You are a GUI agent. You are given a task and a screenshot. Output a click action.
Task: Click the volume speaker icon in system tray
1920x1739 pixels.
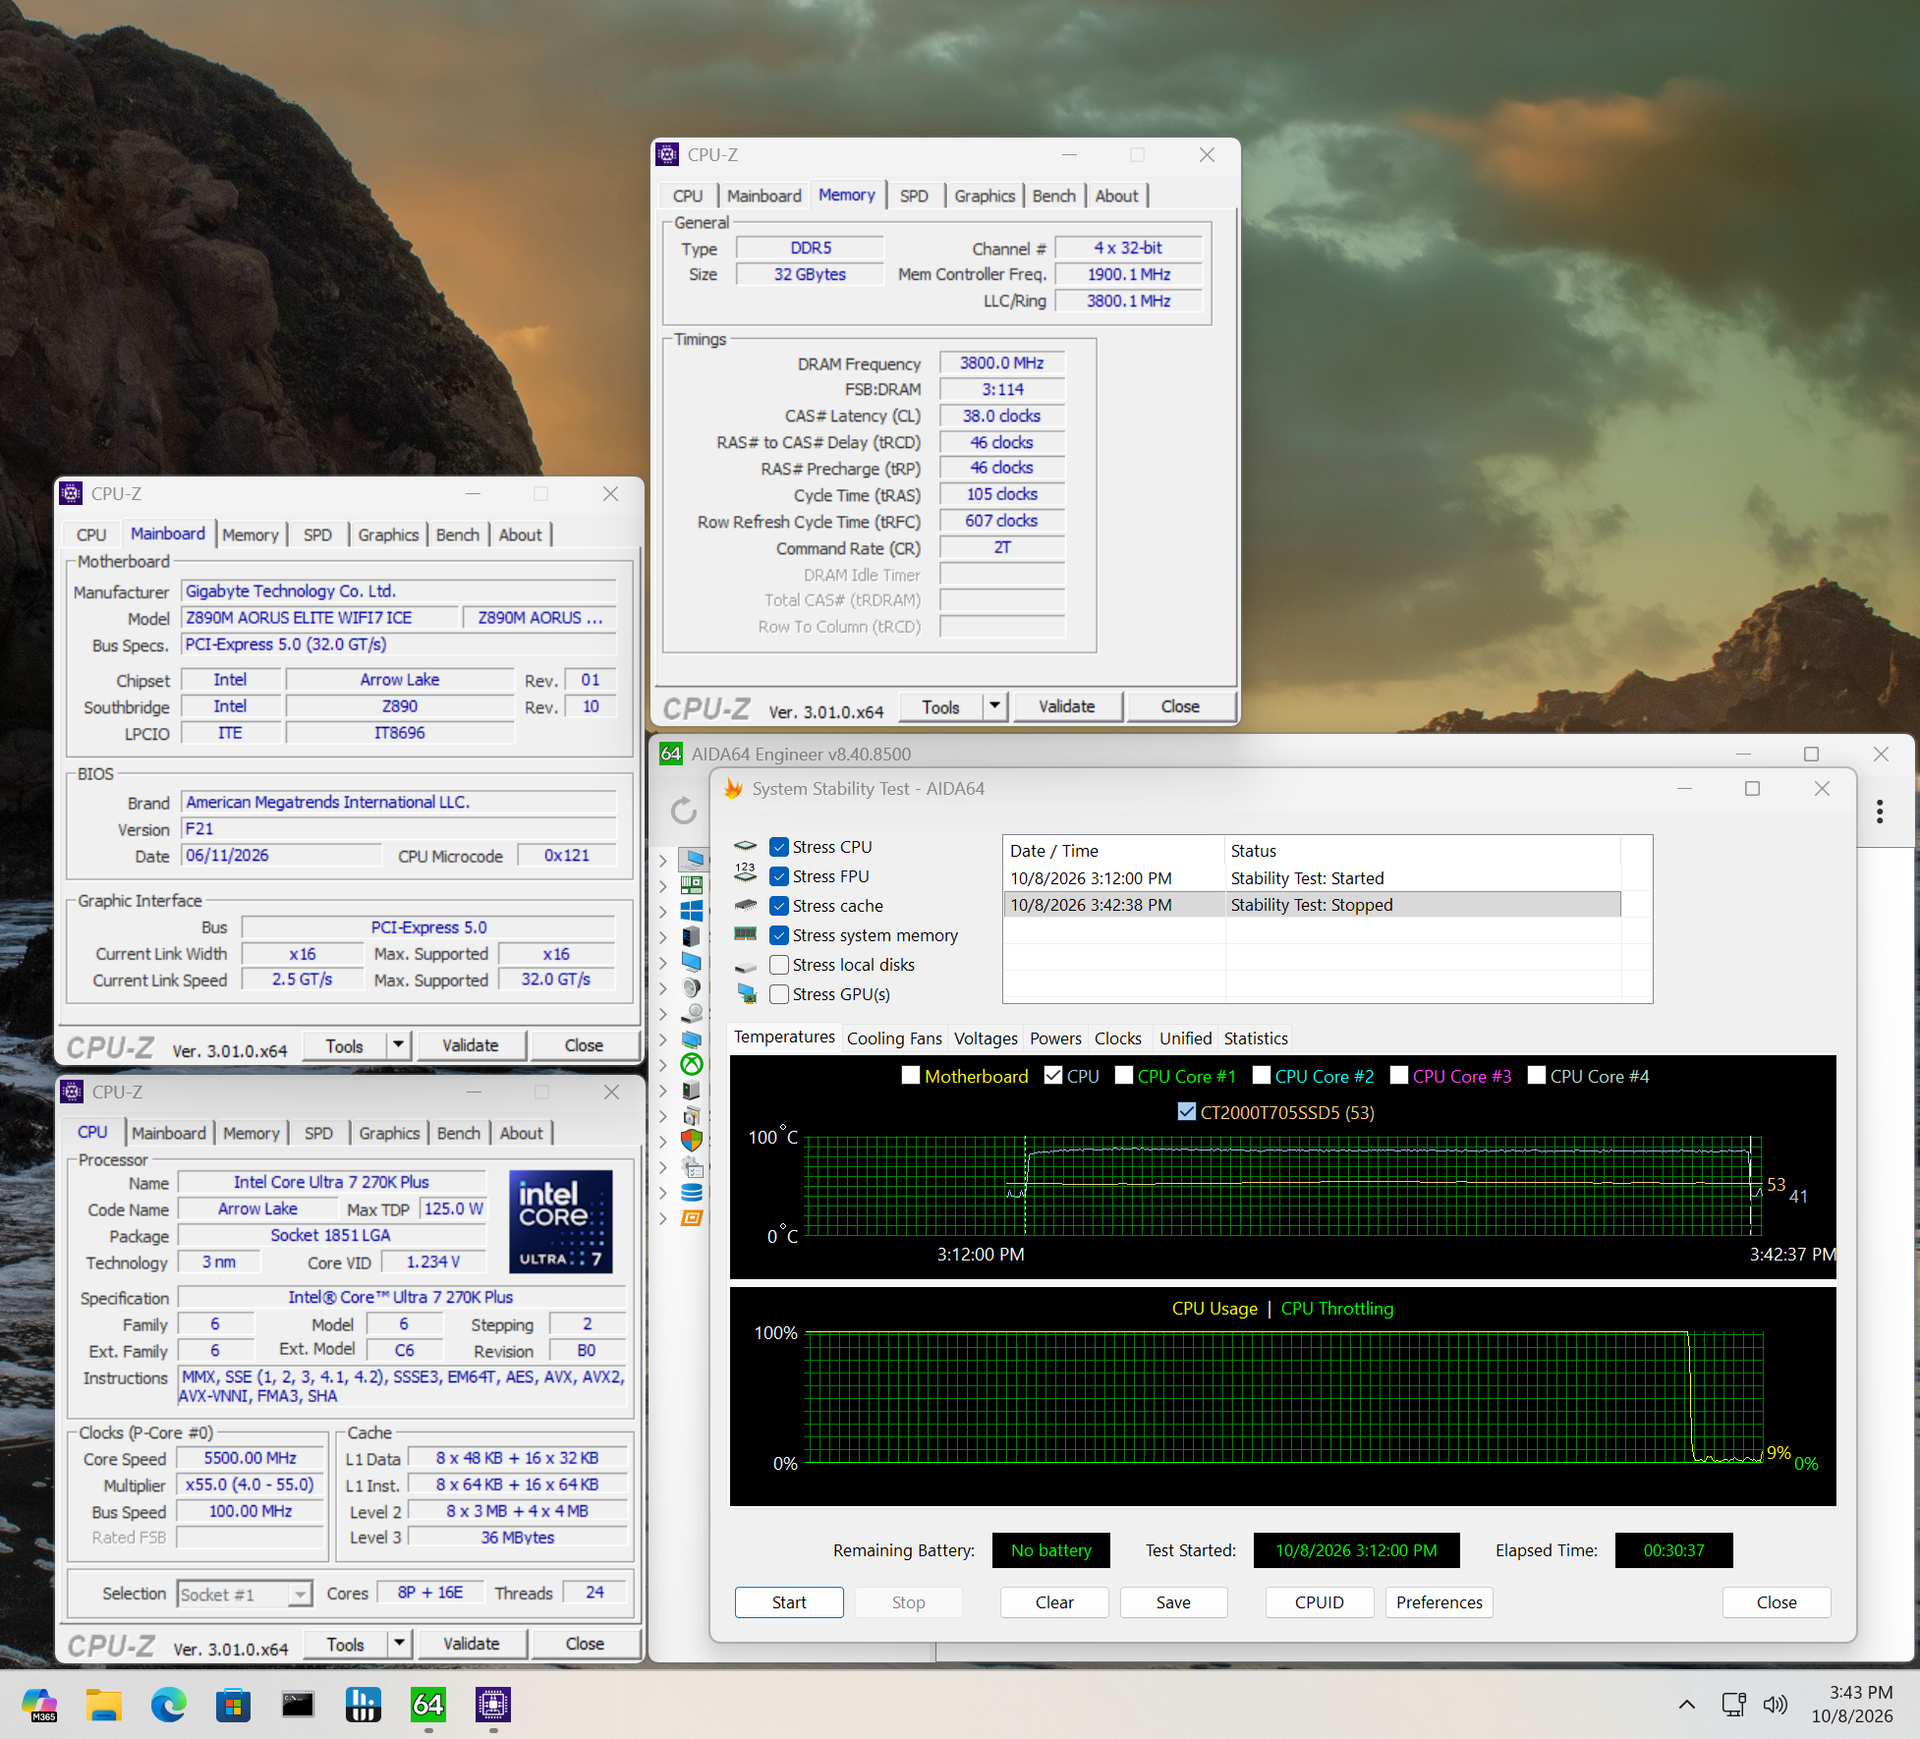click(1775, 1704)
